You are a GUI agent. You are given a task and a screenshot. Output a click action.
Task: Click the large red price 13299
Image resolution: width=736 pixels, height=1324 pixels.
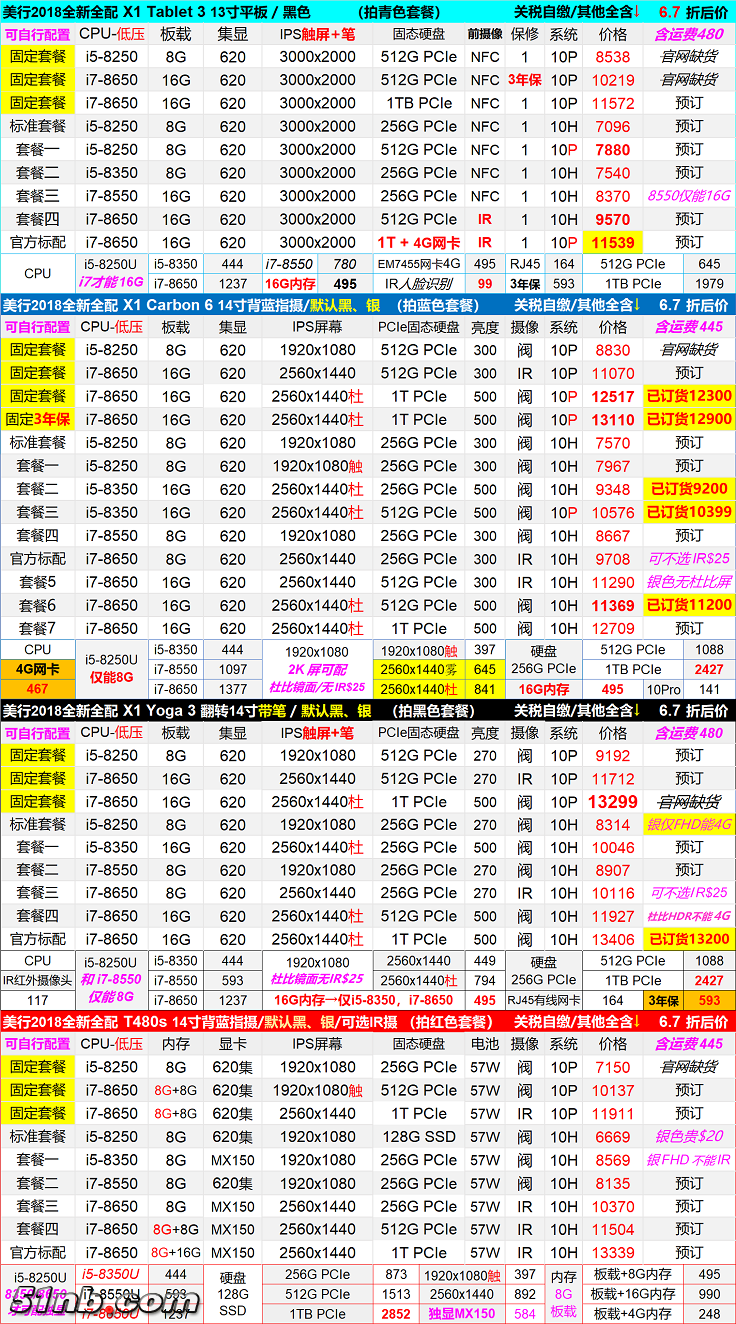coord(613,802)
